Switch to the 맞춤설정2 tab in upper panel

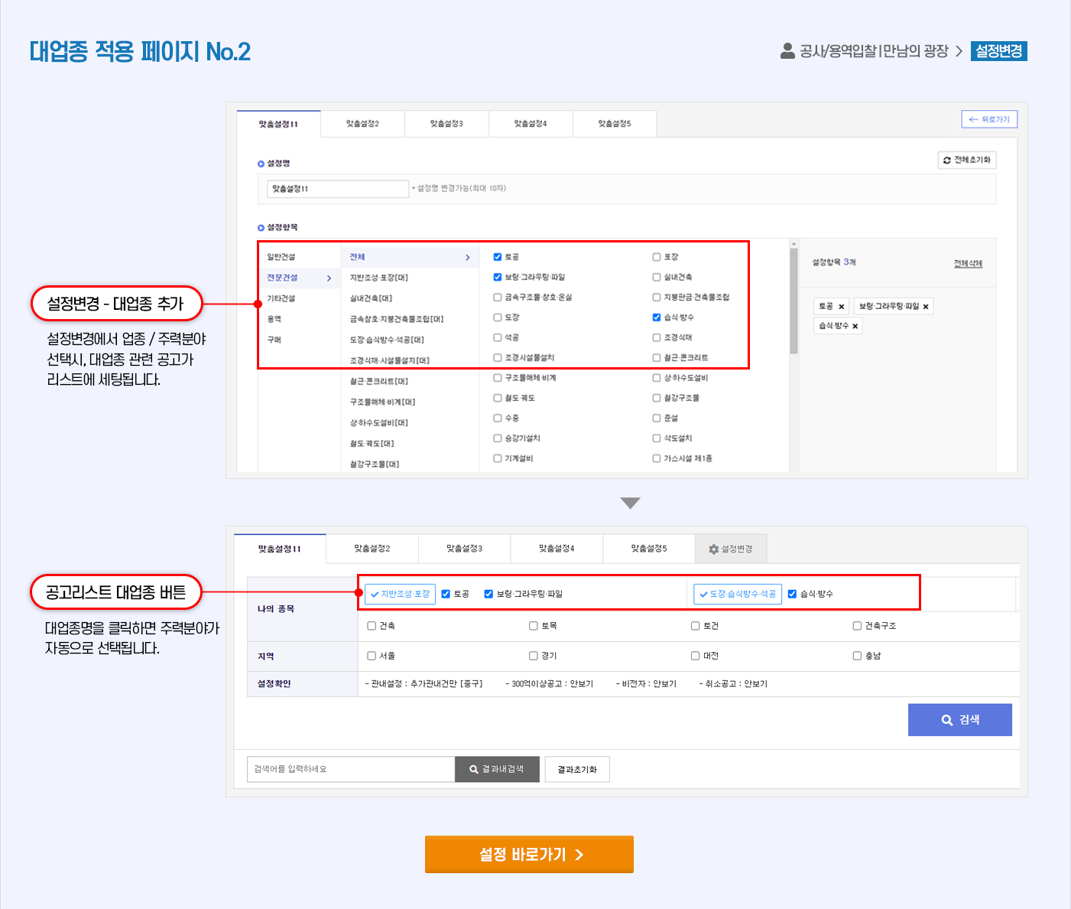(362, 124)
